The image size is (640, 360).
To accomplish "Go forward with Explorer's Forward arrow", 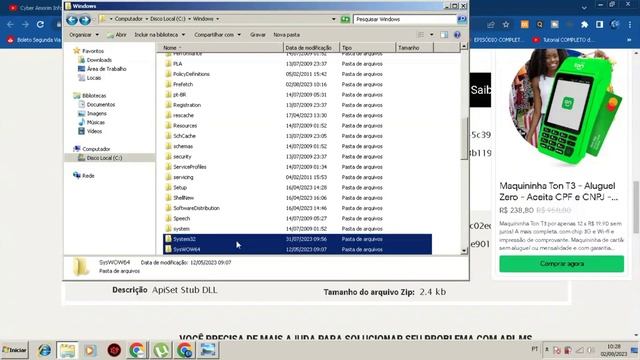I will click(84, 19).
